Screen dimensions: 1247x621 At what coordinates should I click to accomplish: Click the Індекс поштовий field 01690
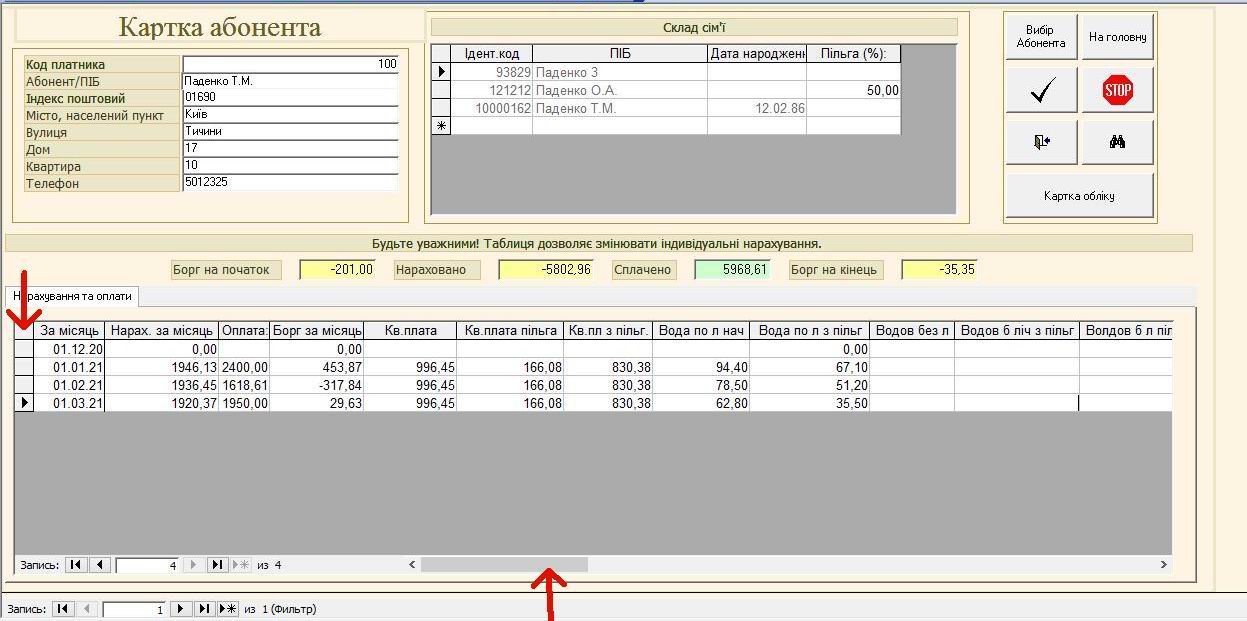[x=290, y=98]
